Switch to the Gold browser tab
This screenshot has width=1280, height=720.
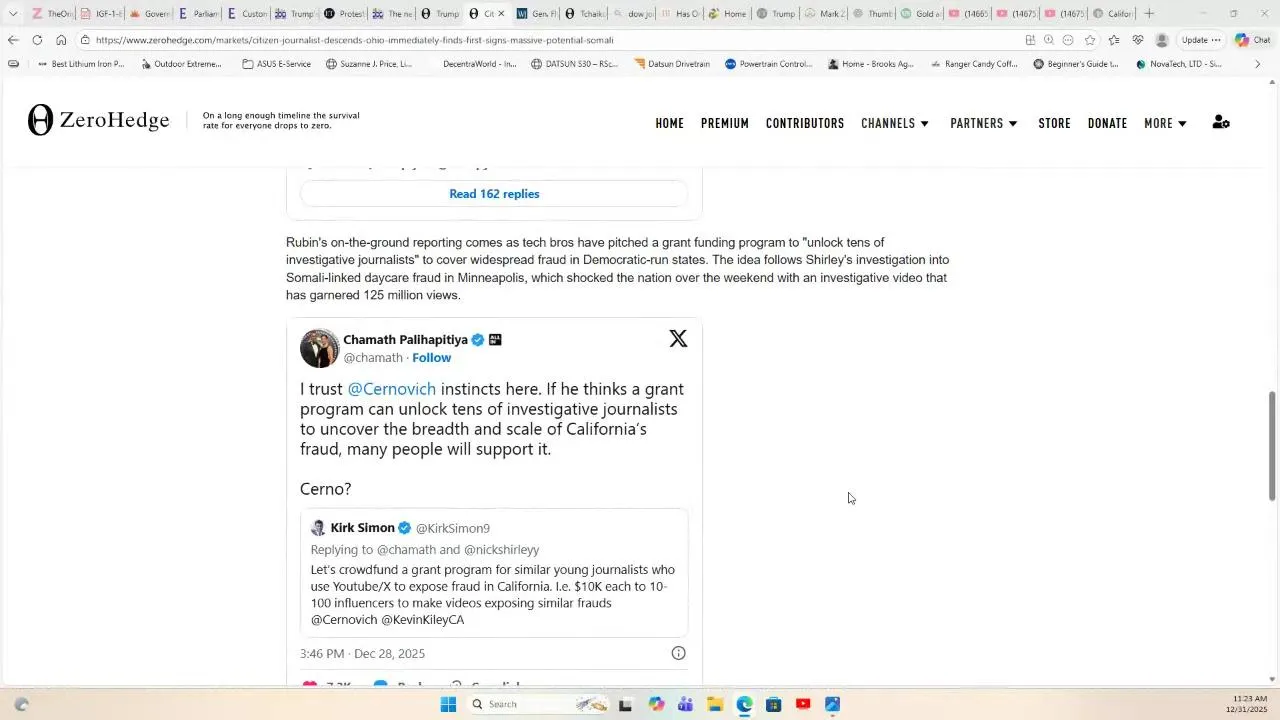point(919,13)
